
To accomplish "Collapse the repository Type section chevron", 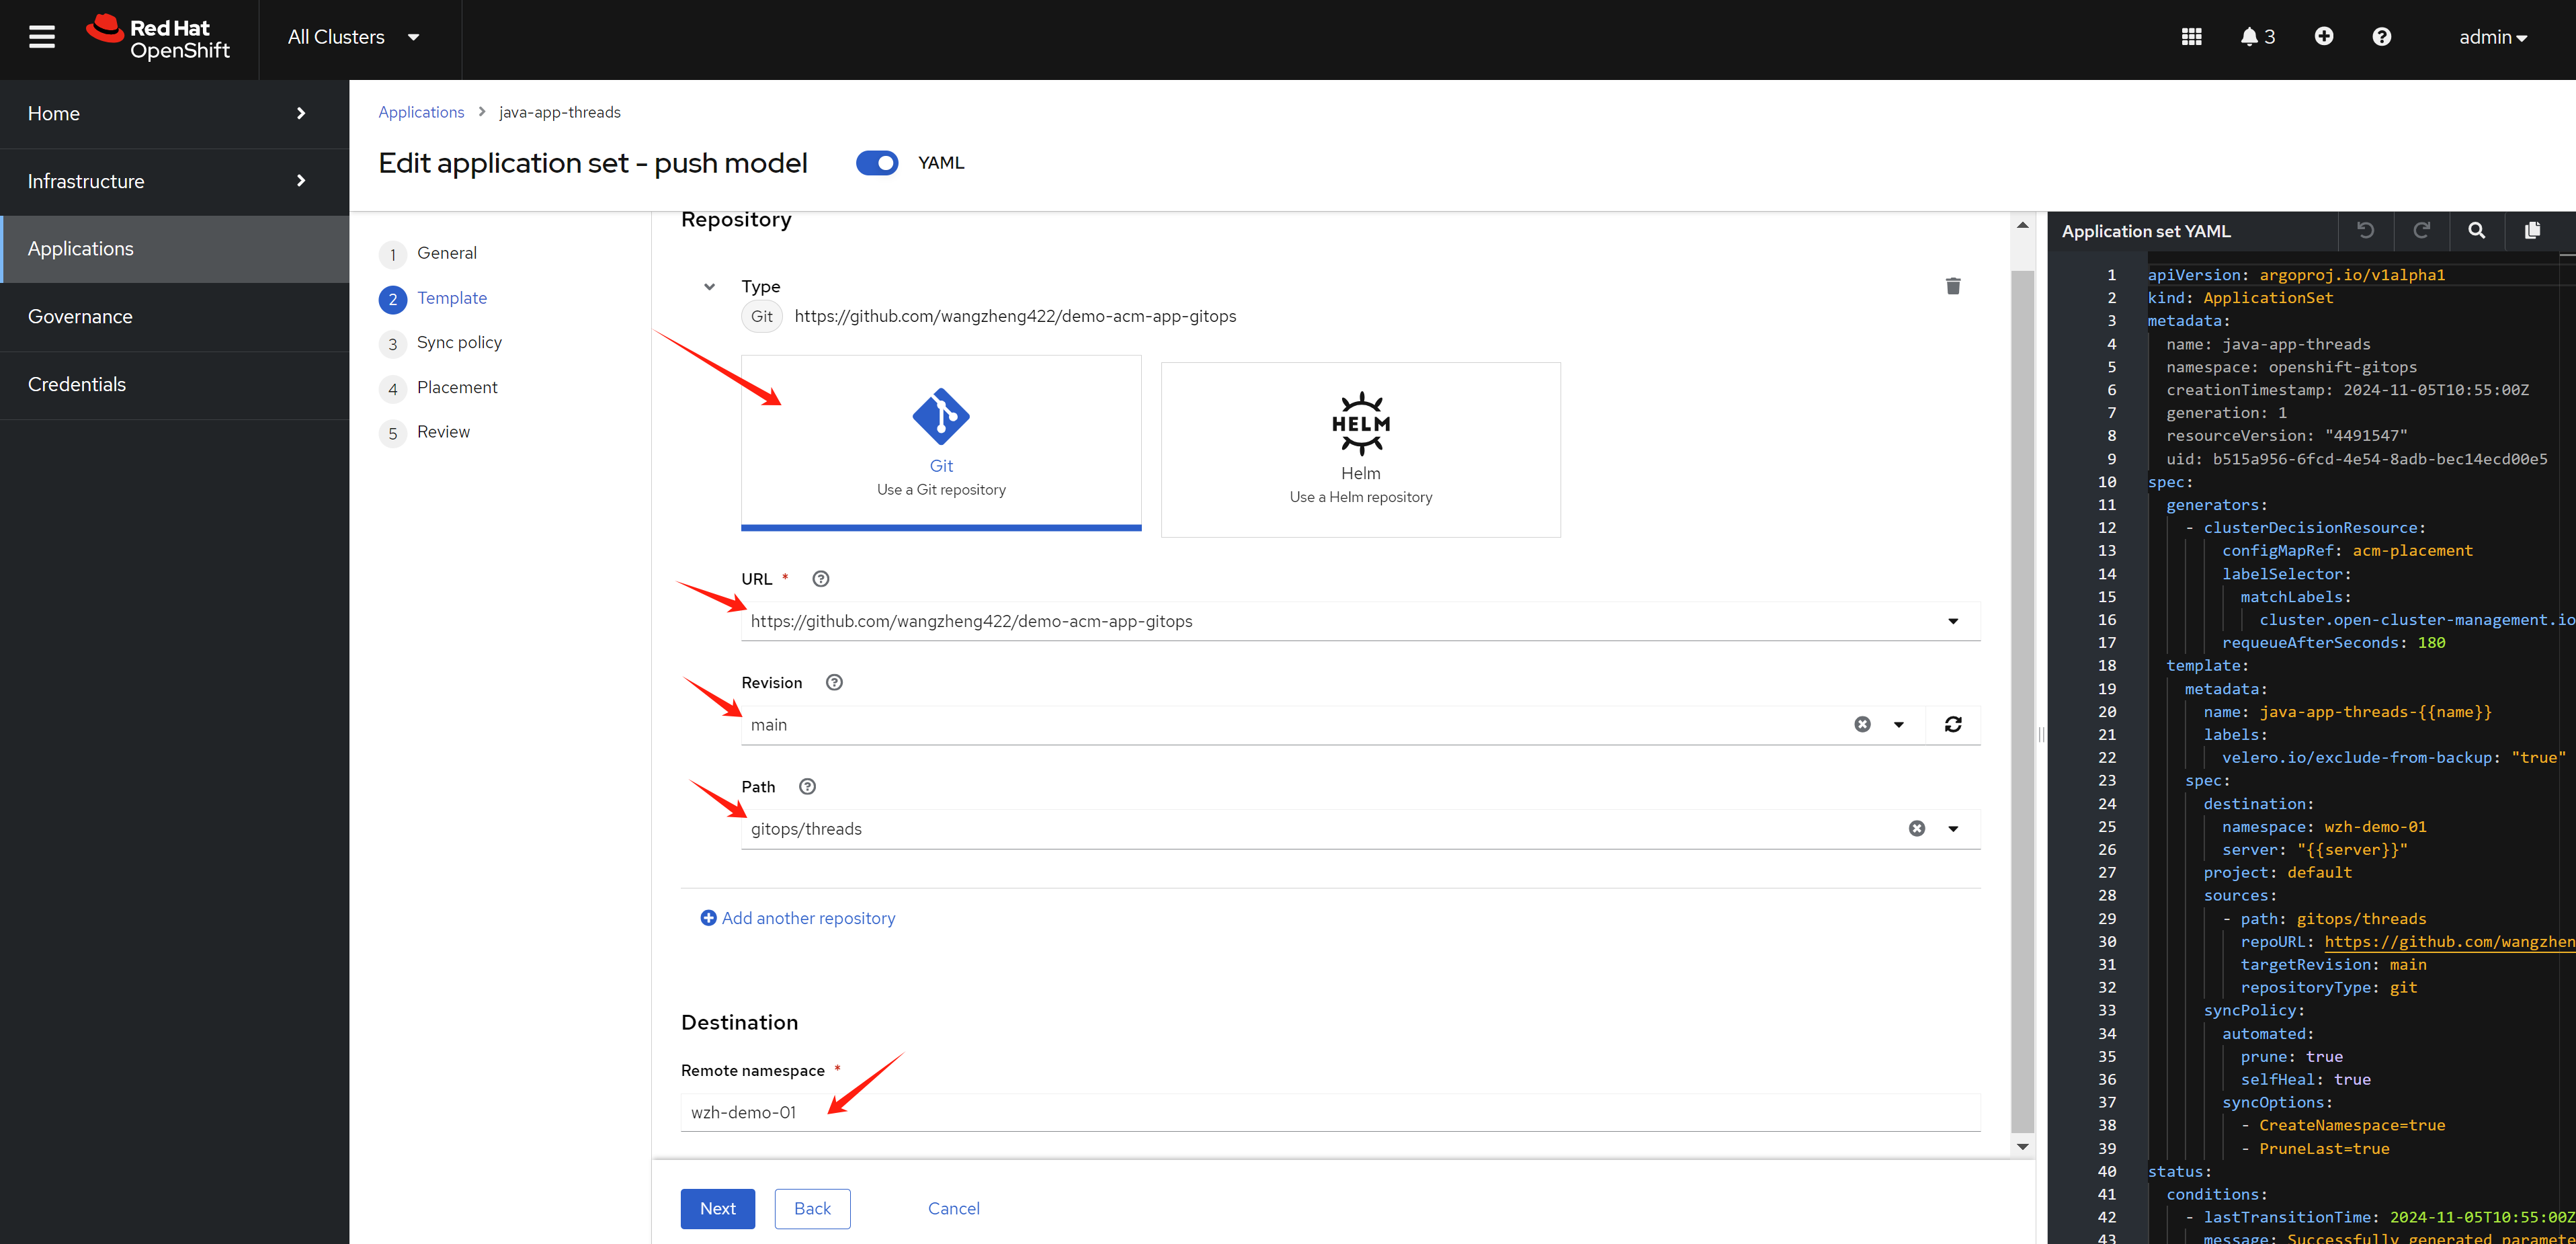I will 709,287.
